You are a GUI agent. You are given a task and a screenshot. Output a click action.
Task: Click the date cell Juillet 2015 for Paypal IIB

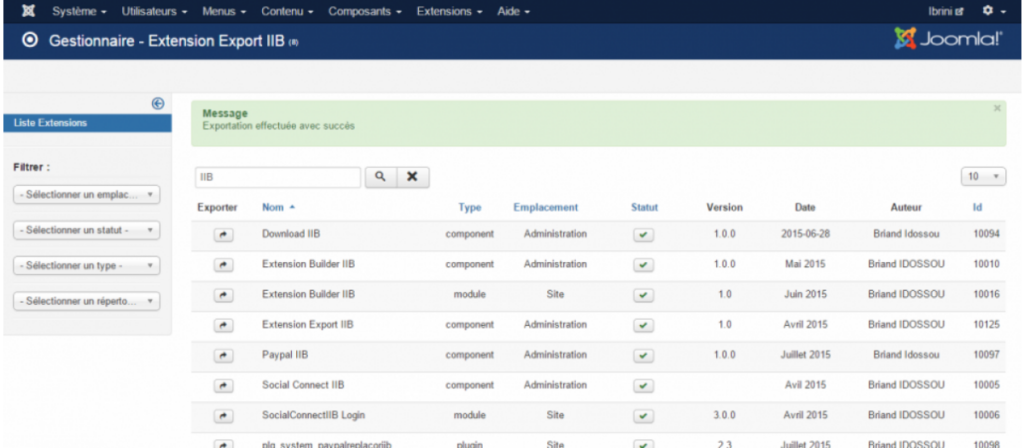click(x=805, y=355)
